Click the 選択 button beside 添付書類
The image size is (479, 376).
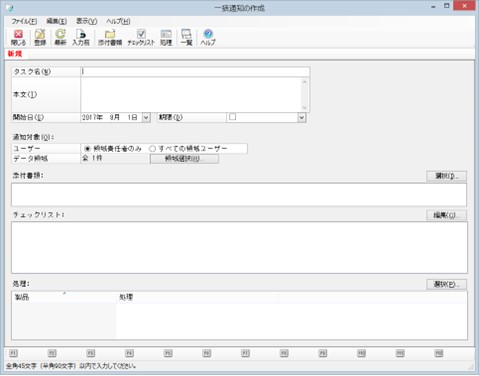coord(447,176)
